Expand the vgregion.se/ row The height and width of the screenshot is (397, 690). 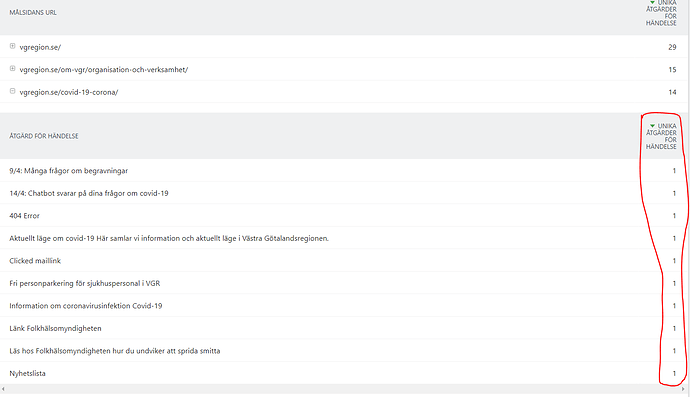[12, 46]
